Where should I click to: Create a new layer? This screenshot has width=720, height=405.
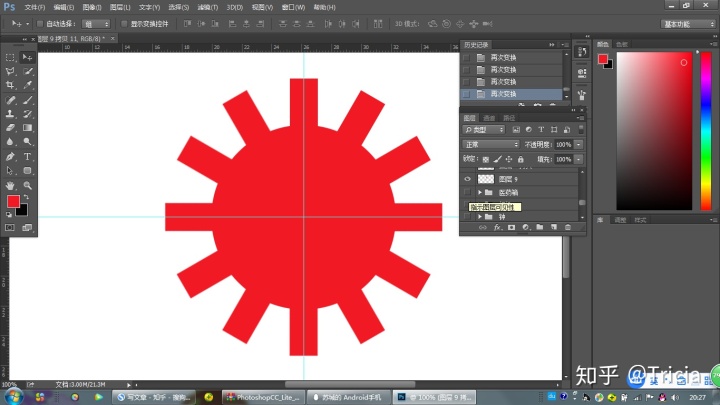pyautogui.click(x=554, y=227)
